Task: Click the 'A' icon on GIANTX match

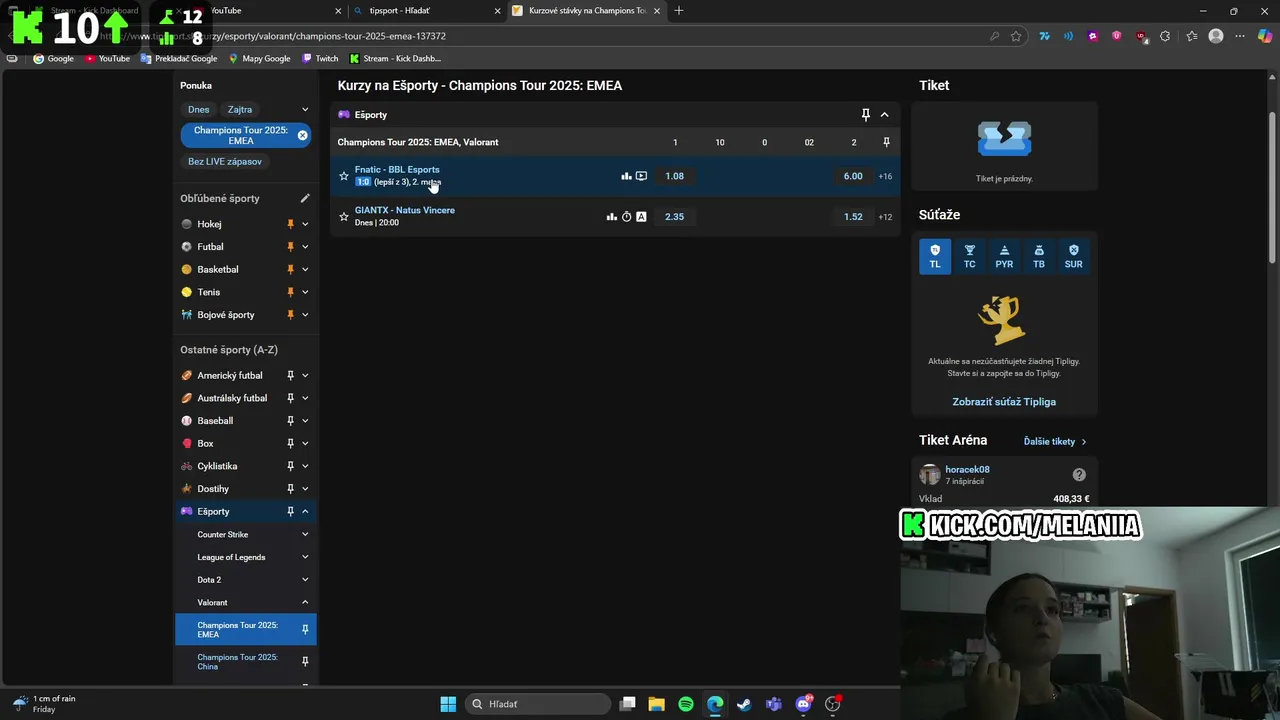Action: [x=641, y=216]
